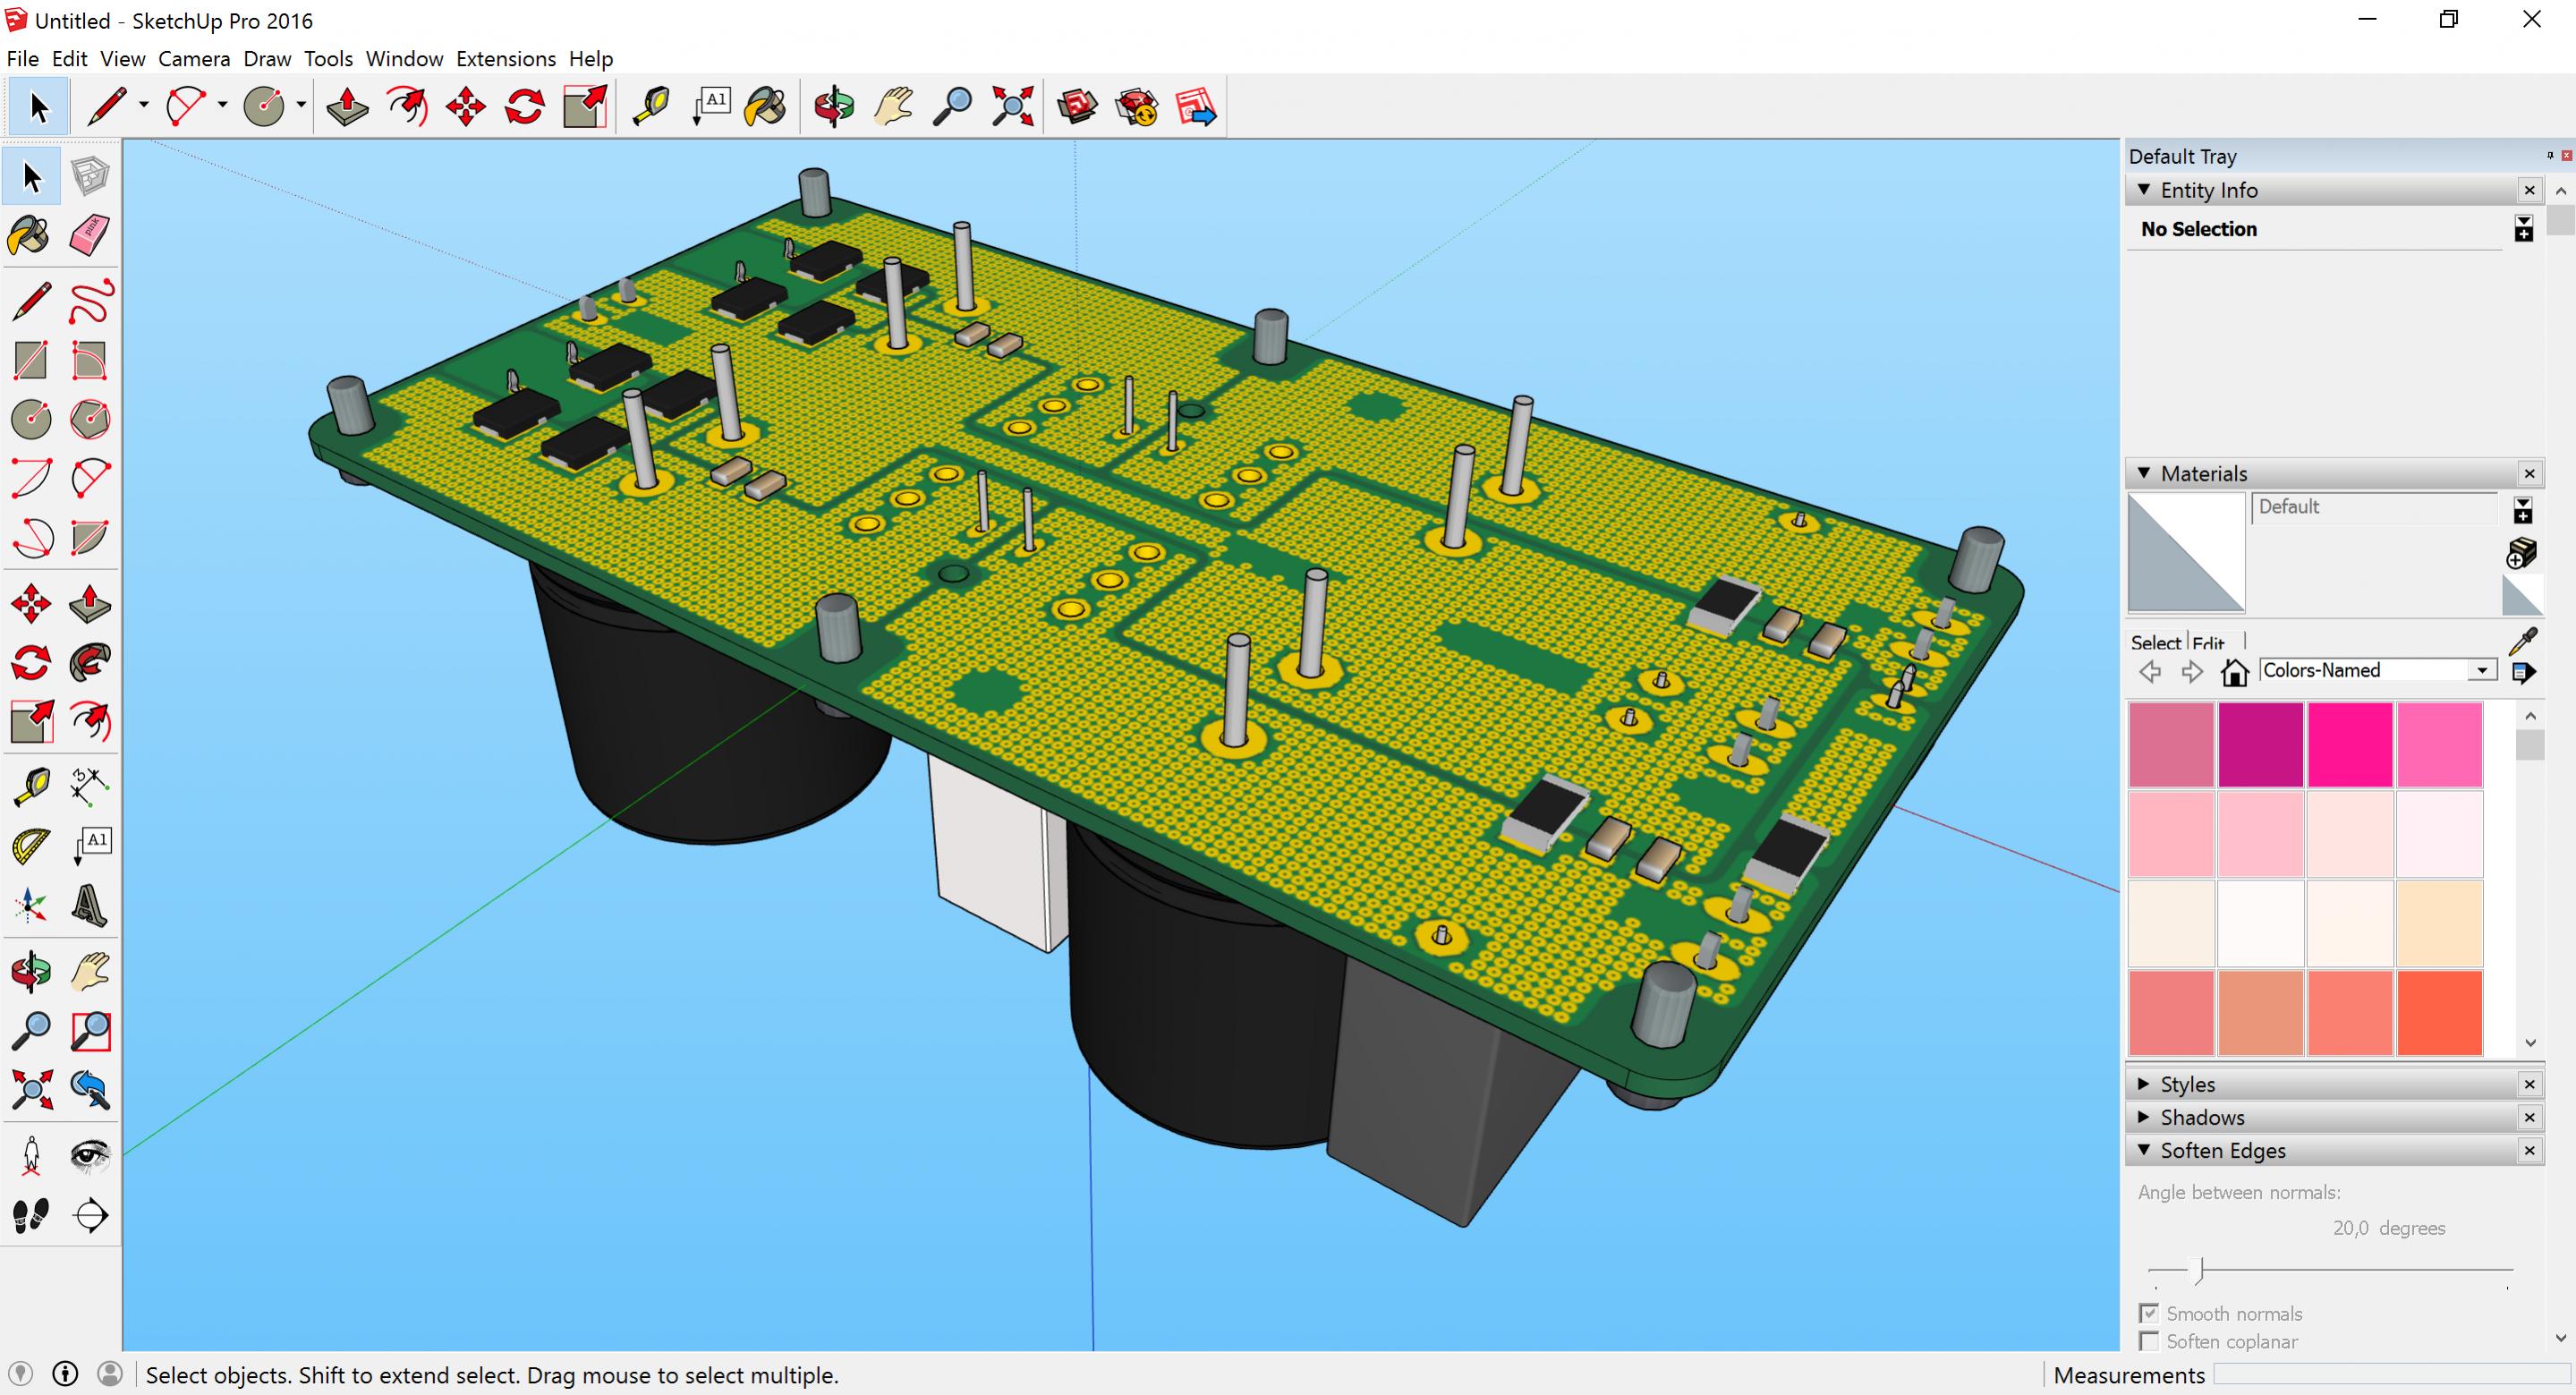Click Materials Home (In Model) button
The width and height of the screenshot is (2576, 1395).
(2234, 671)
